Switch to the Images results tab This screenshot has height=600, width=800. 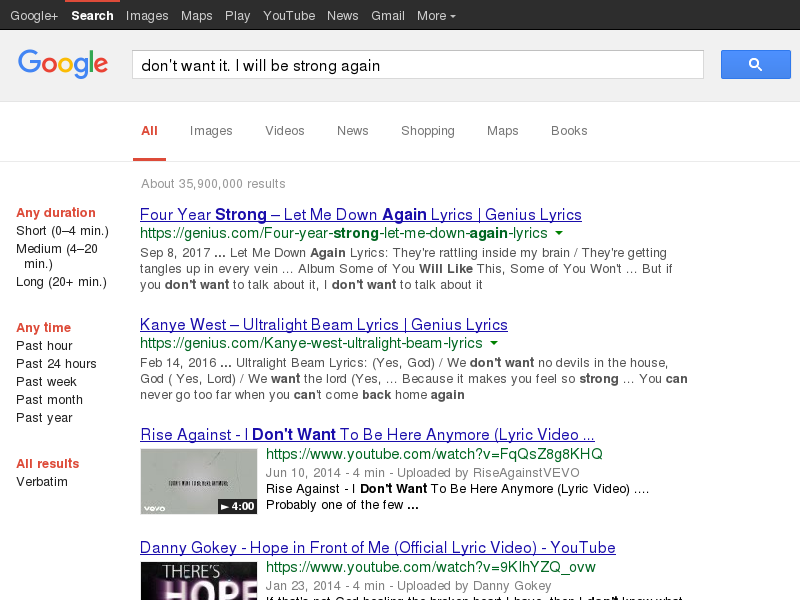point(211,131)
